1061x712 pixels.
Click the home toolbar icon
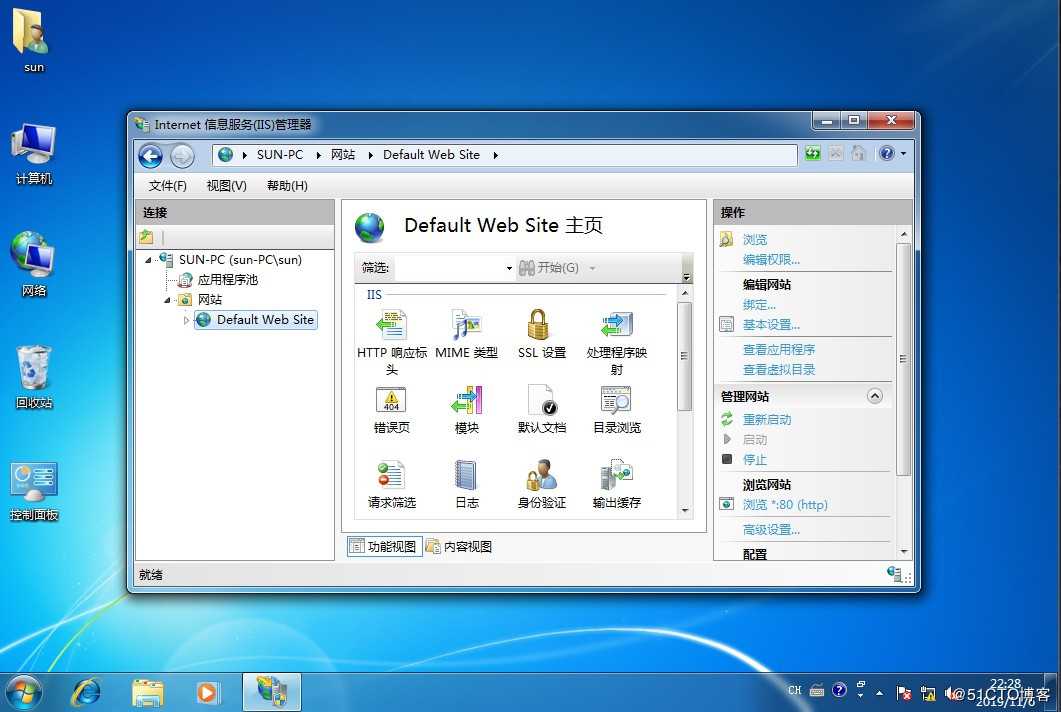(858, 154)
